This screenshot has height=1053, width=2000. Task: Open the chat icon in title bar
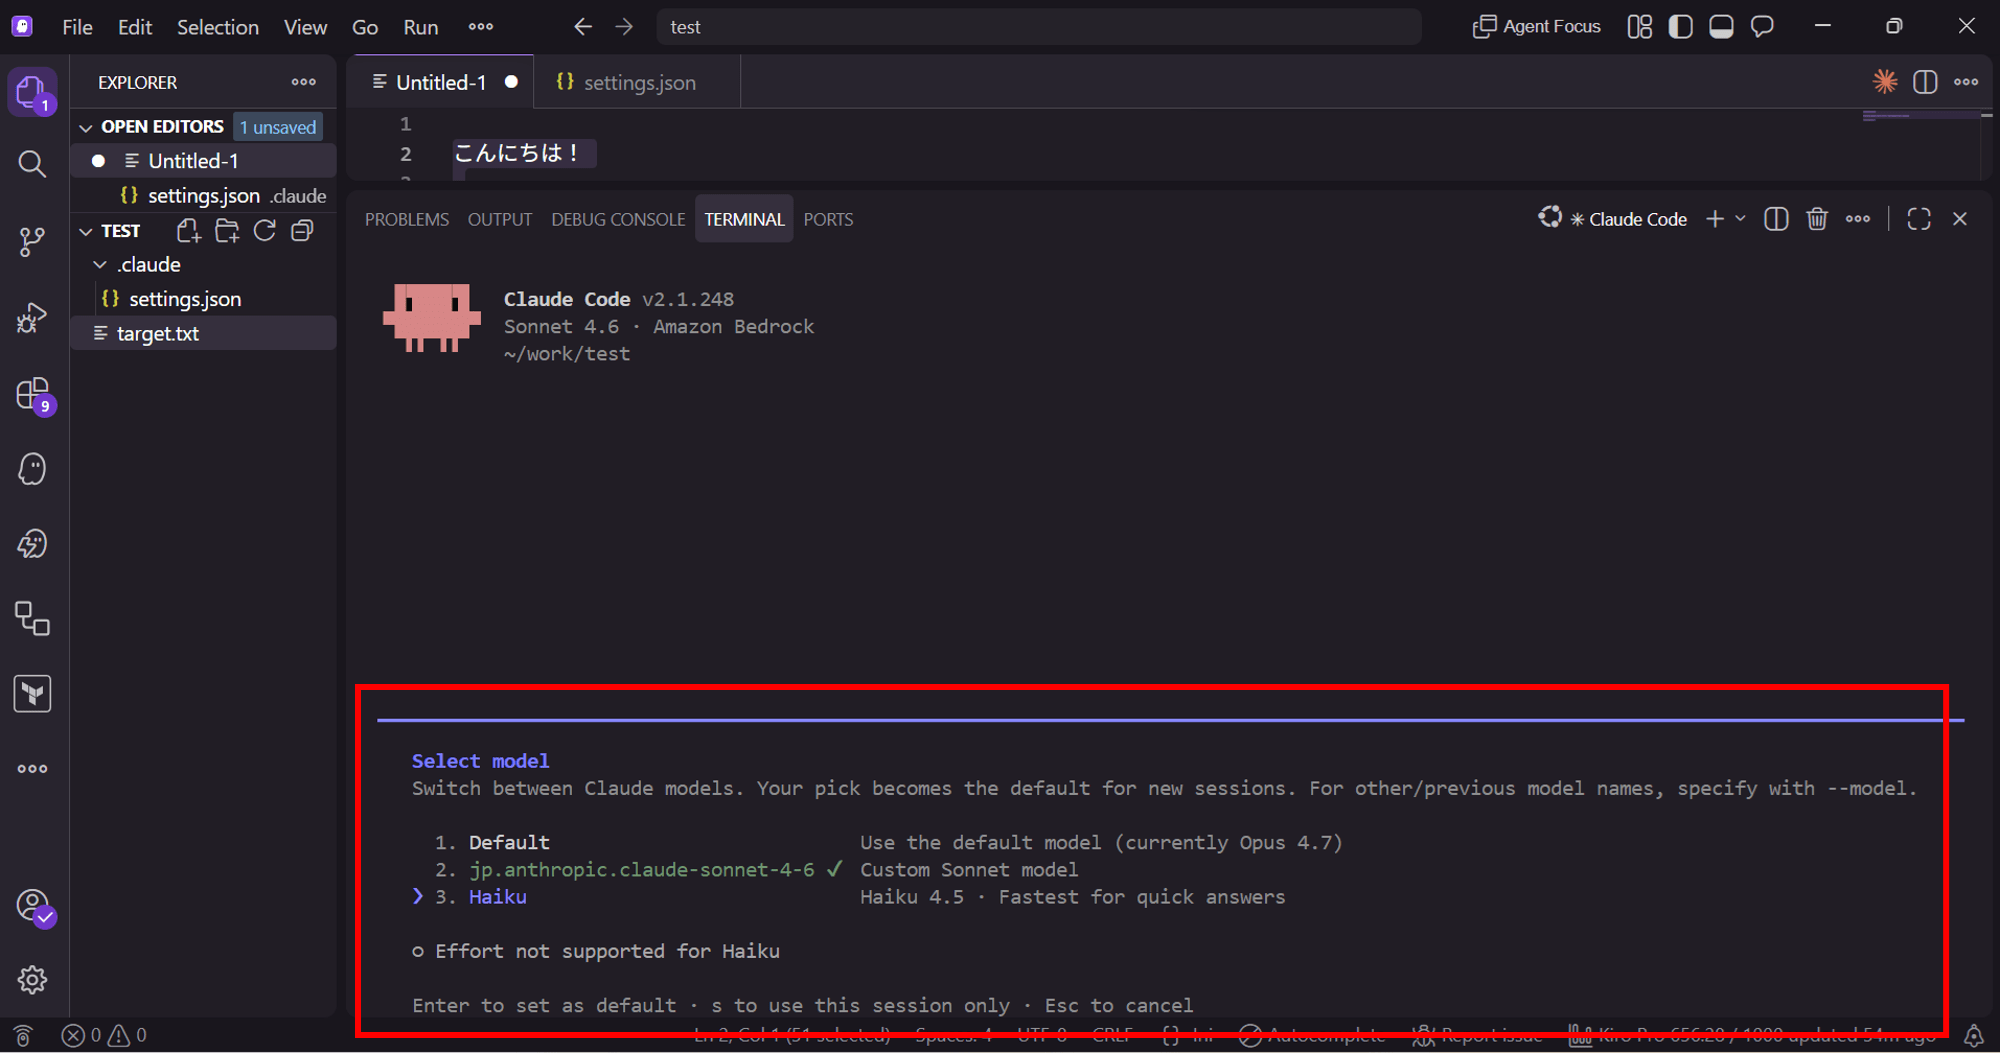[x=1762, y=27]
